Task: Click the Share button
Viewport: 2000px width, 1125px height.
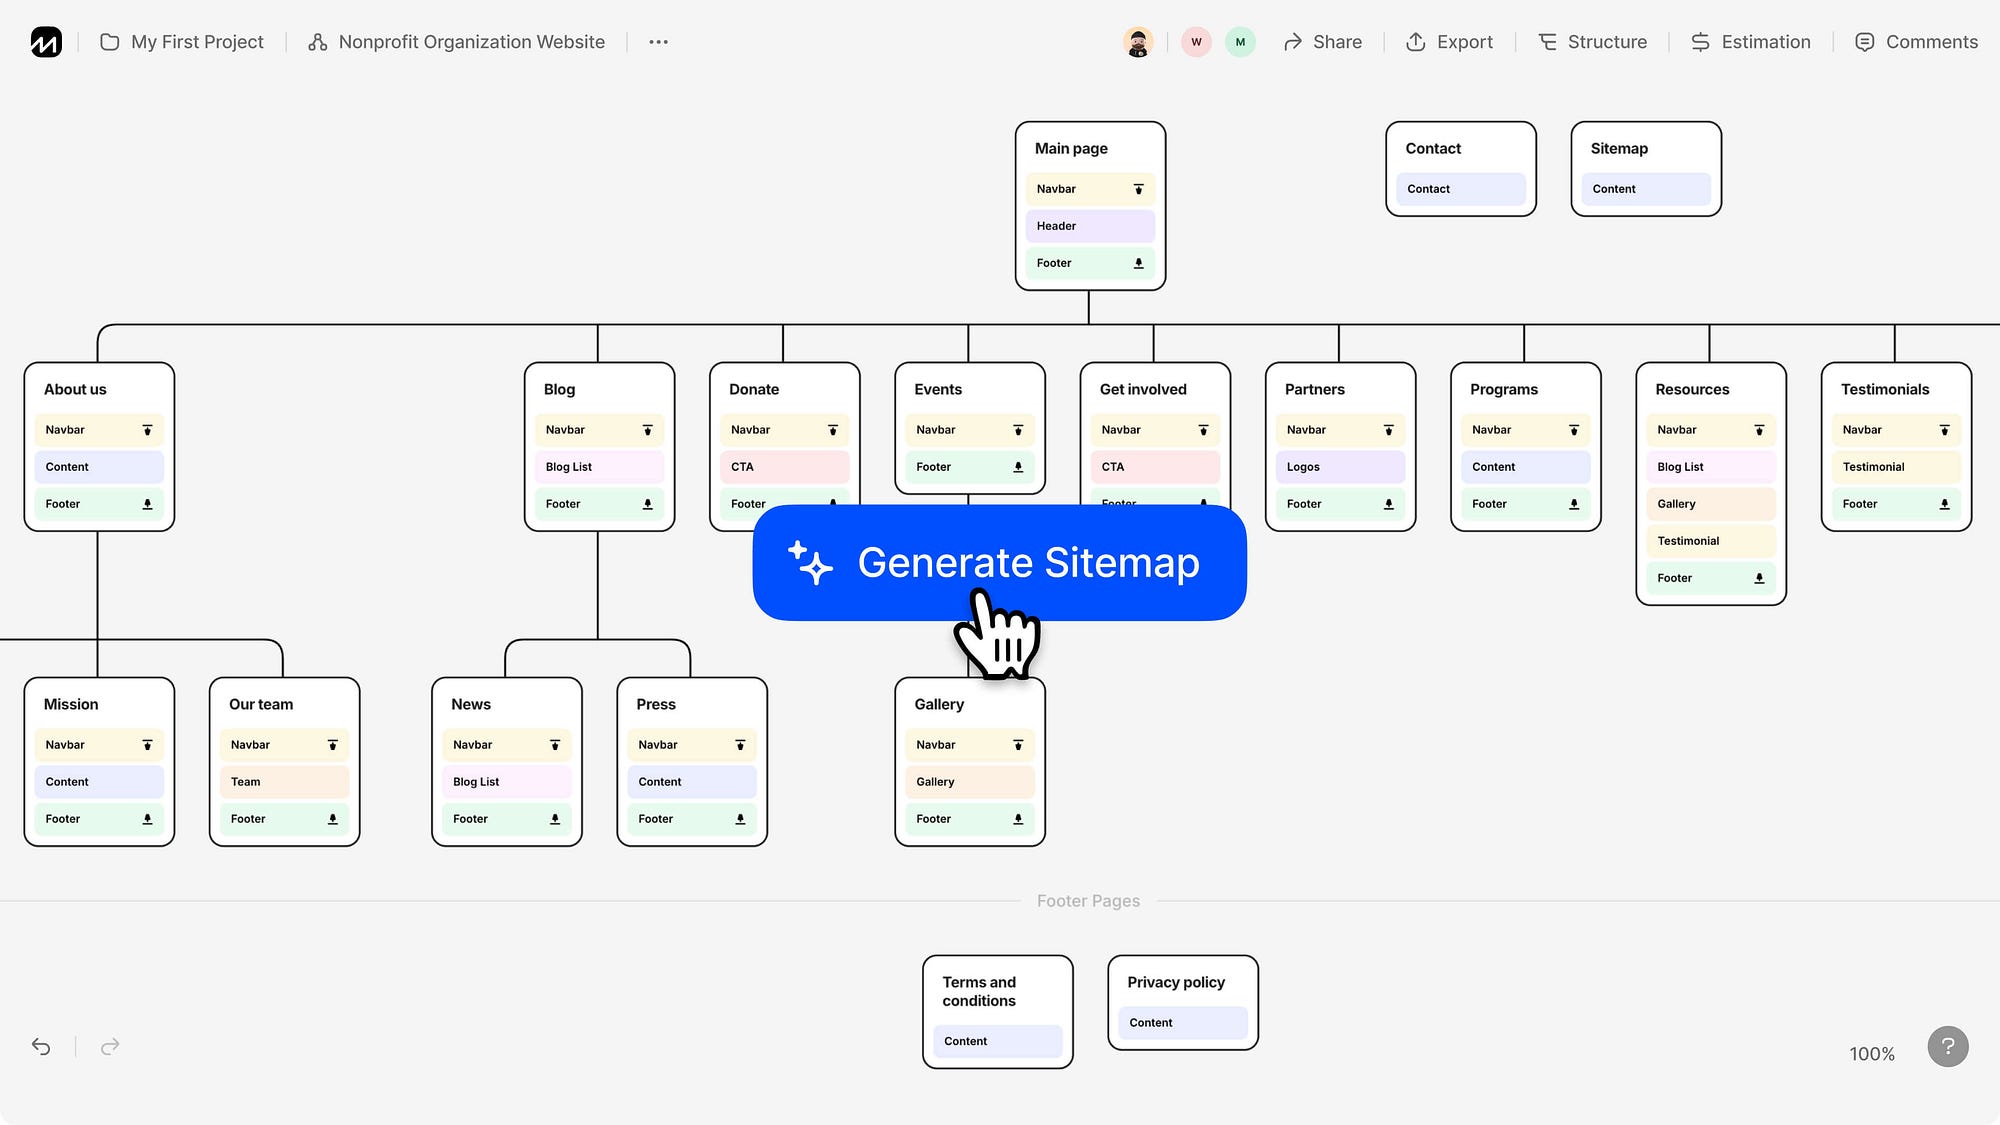Action: (x=1322, y=42)
